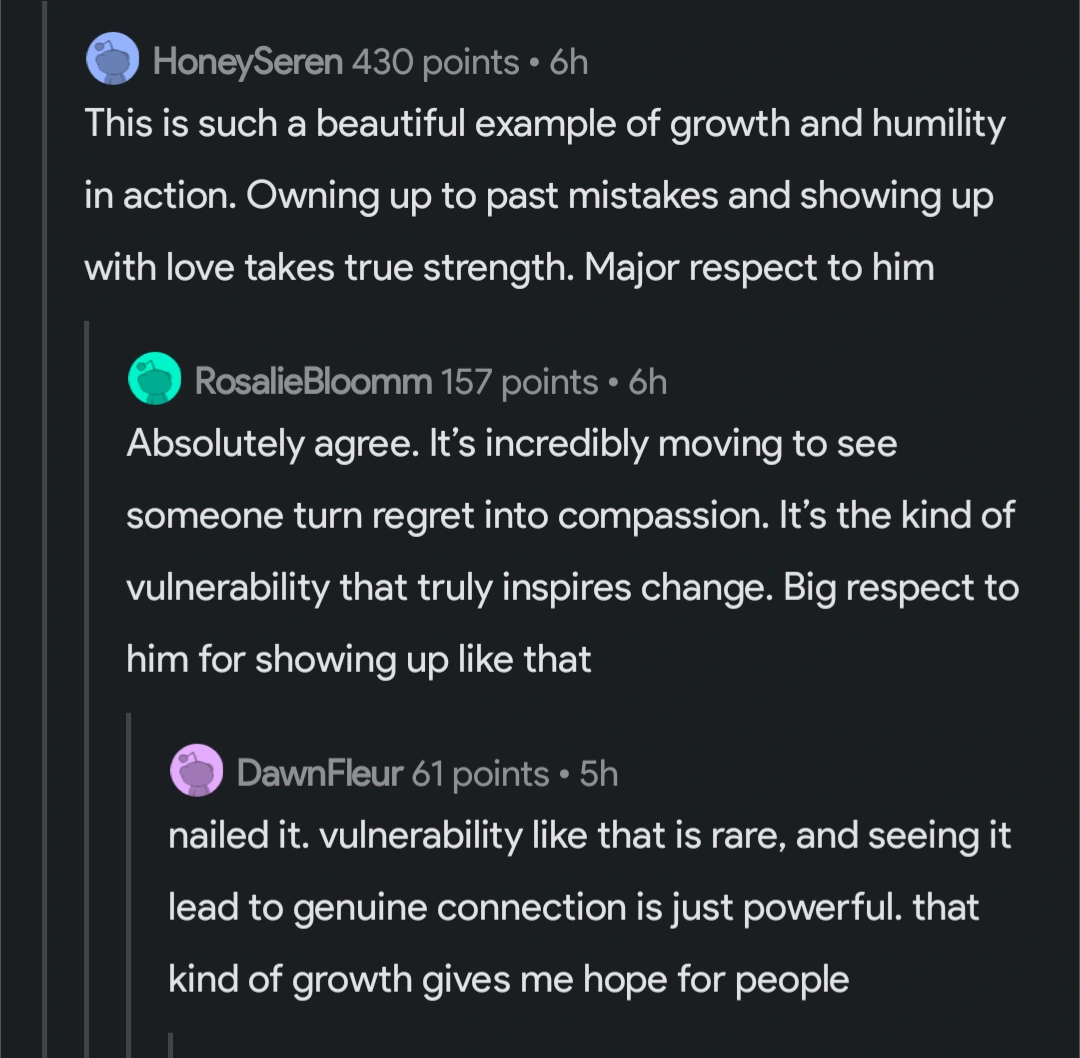Click the text "Major respect to him"

(x=760, y=267)
